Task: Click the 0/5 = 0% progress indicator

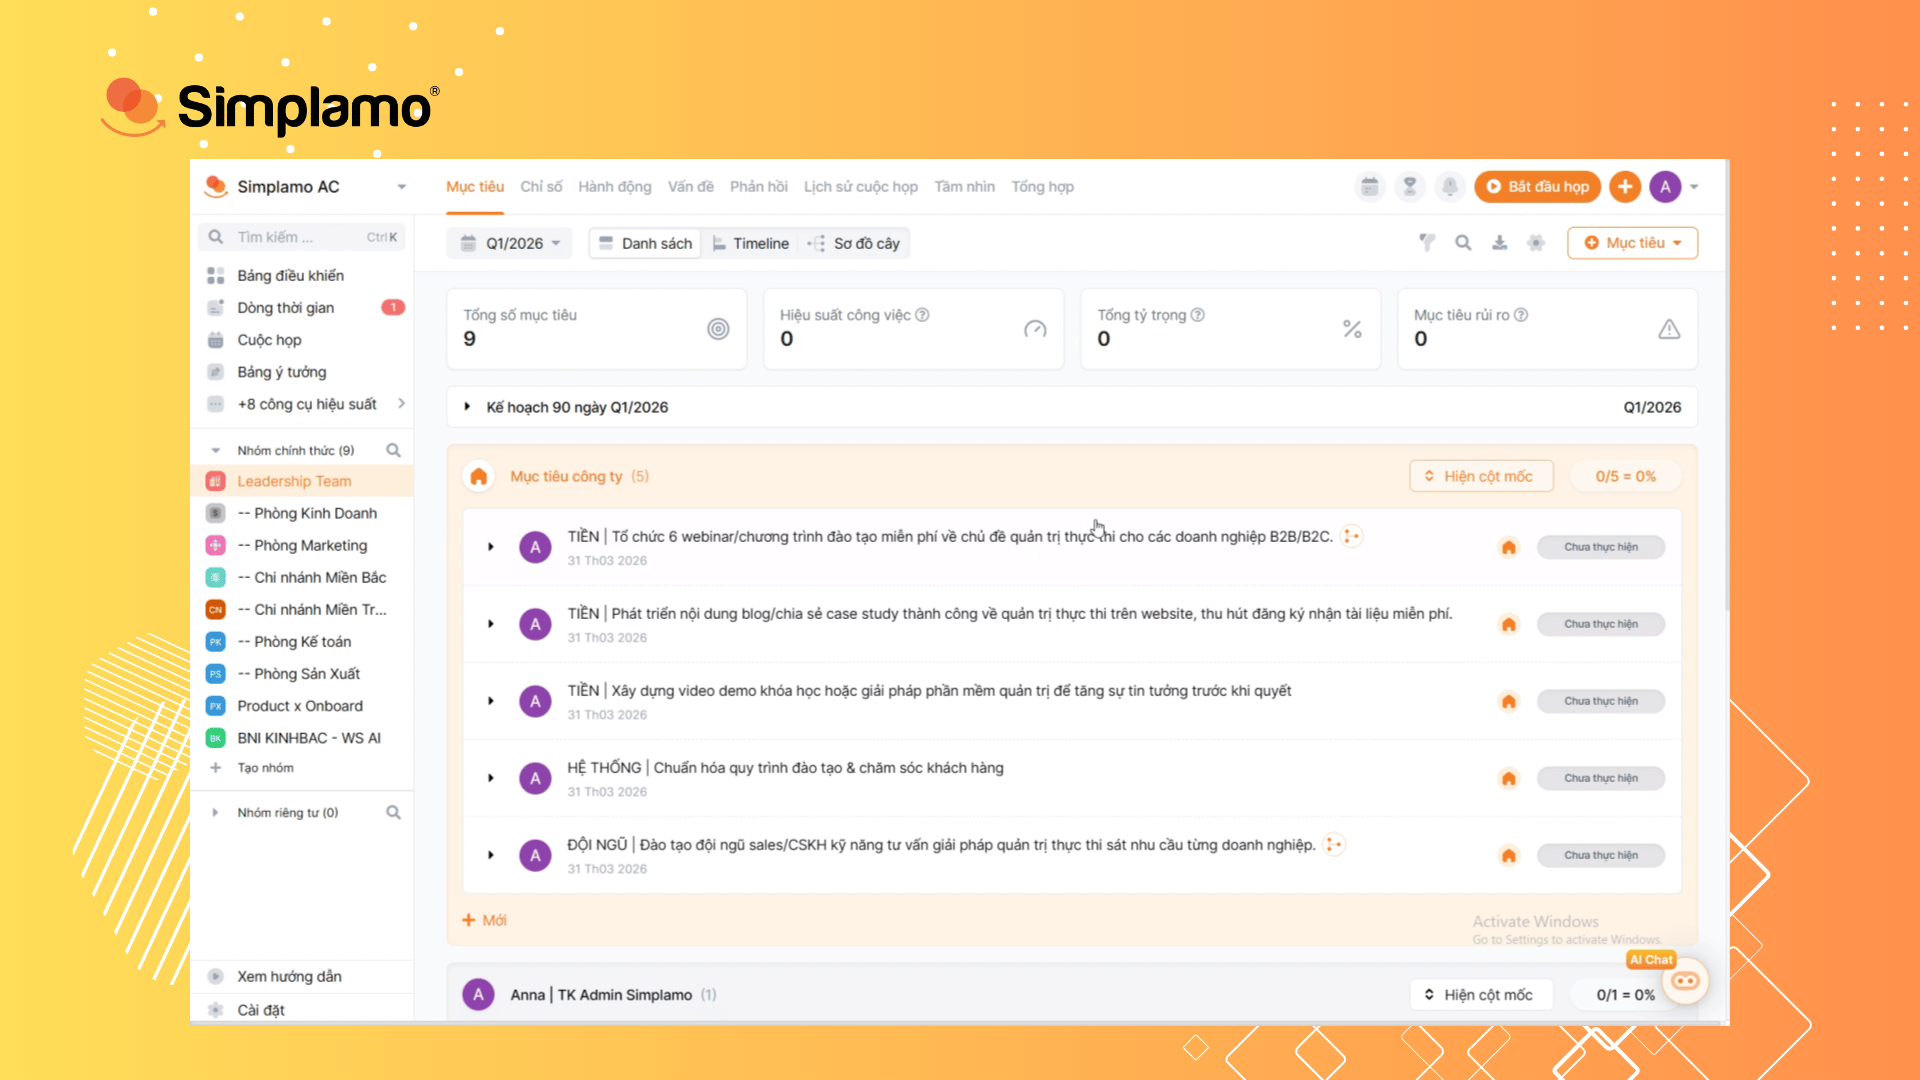Action: point(1625,477)
